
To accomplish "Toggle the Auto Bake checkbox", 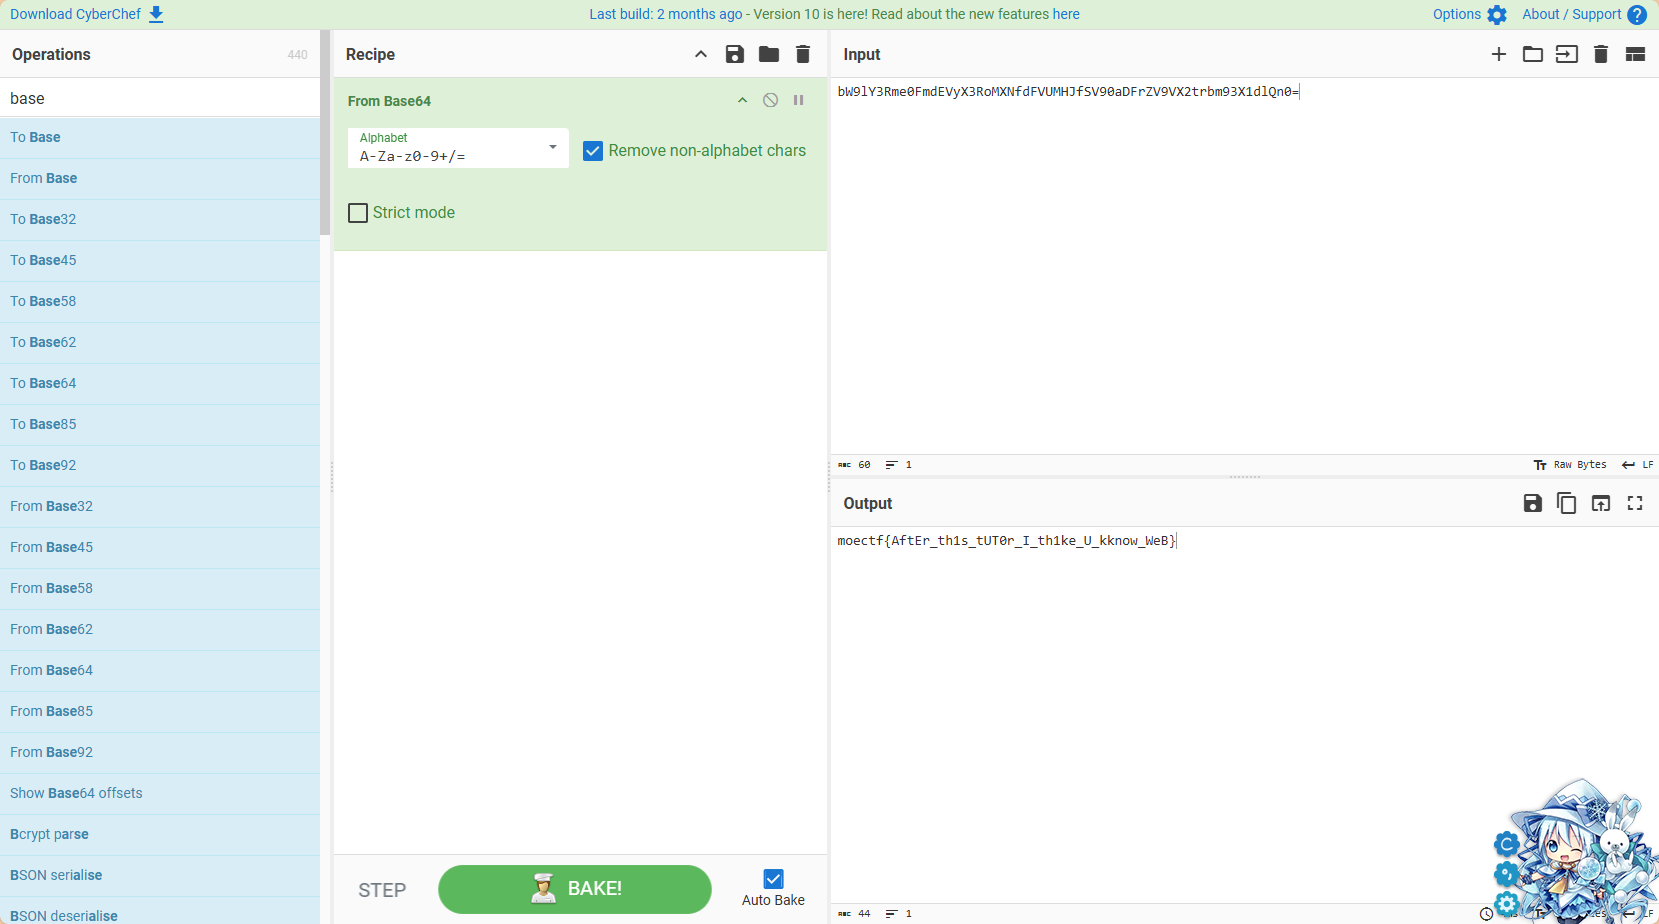I will (x=773, y=879).
